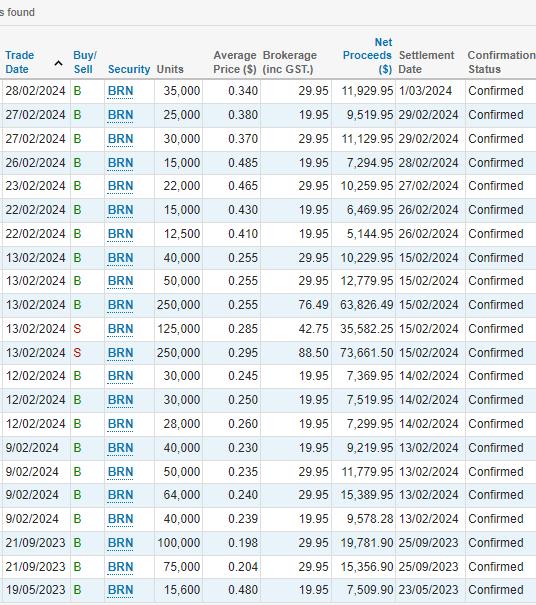This screenshot has height=605, width=536.
Task: Open BRN link for 25,000 units trade
Action: [x=120, y=115]
